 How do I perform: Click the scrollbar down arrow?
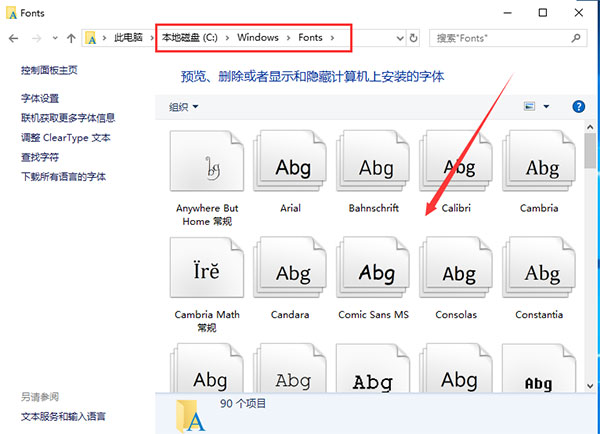(590, 386)
